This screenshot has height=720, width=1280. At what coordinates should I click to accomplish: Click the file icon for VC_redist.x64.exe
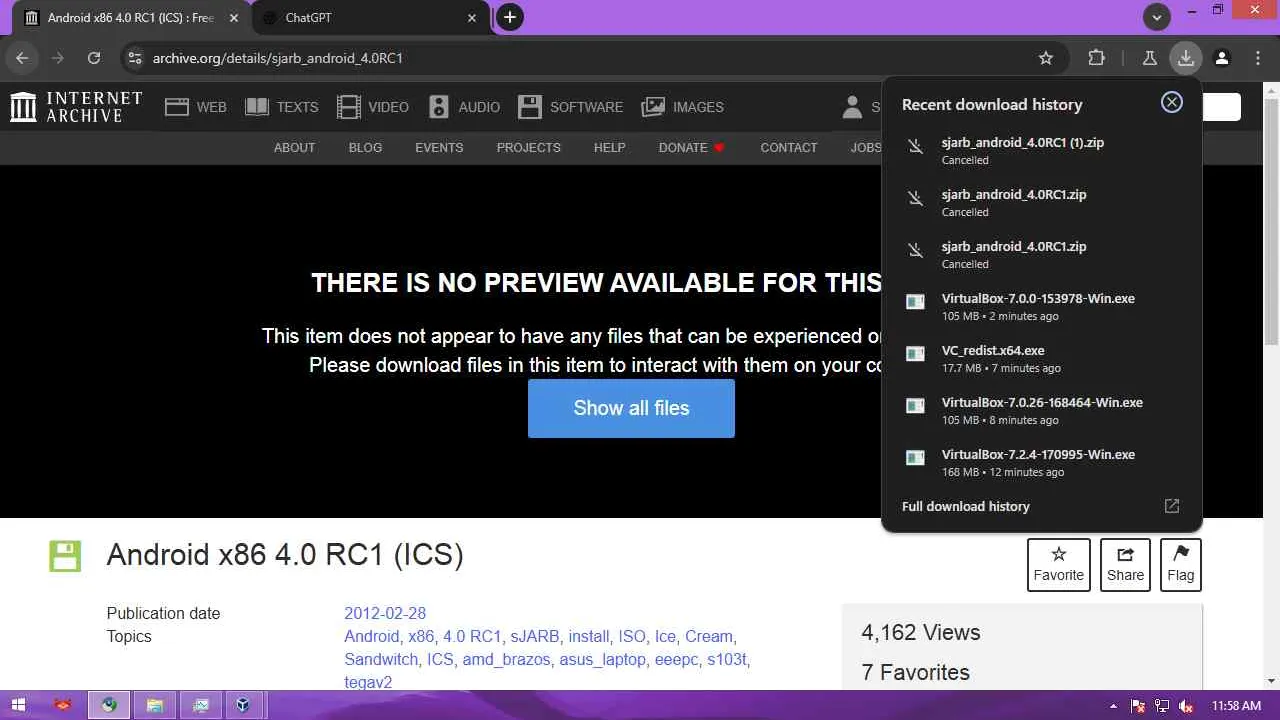(x=915, y=353)
